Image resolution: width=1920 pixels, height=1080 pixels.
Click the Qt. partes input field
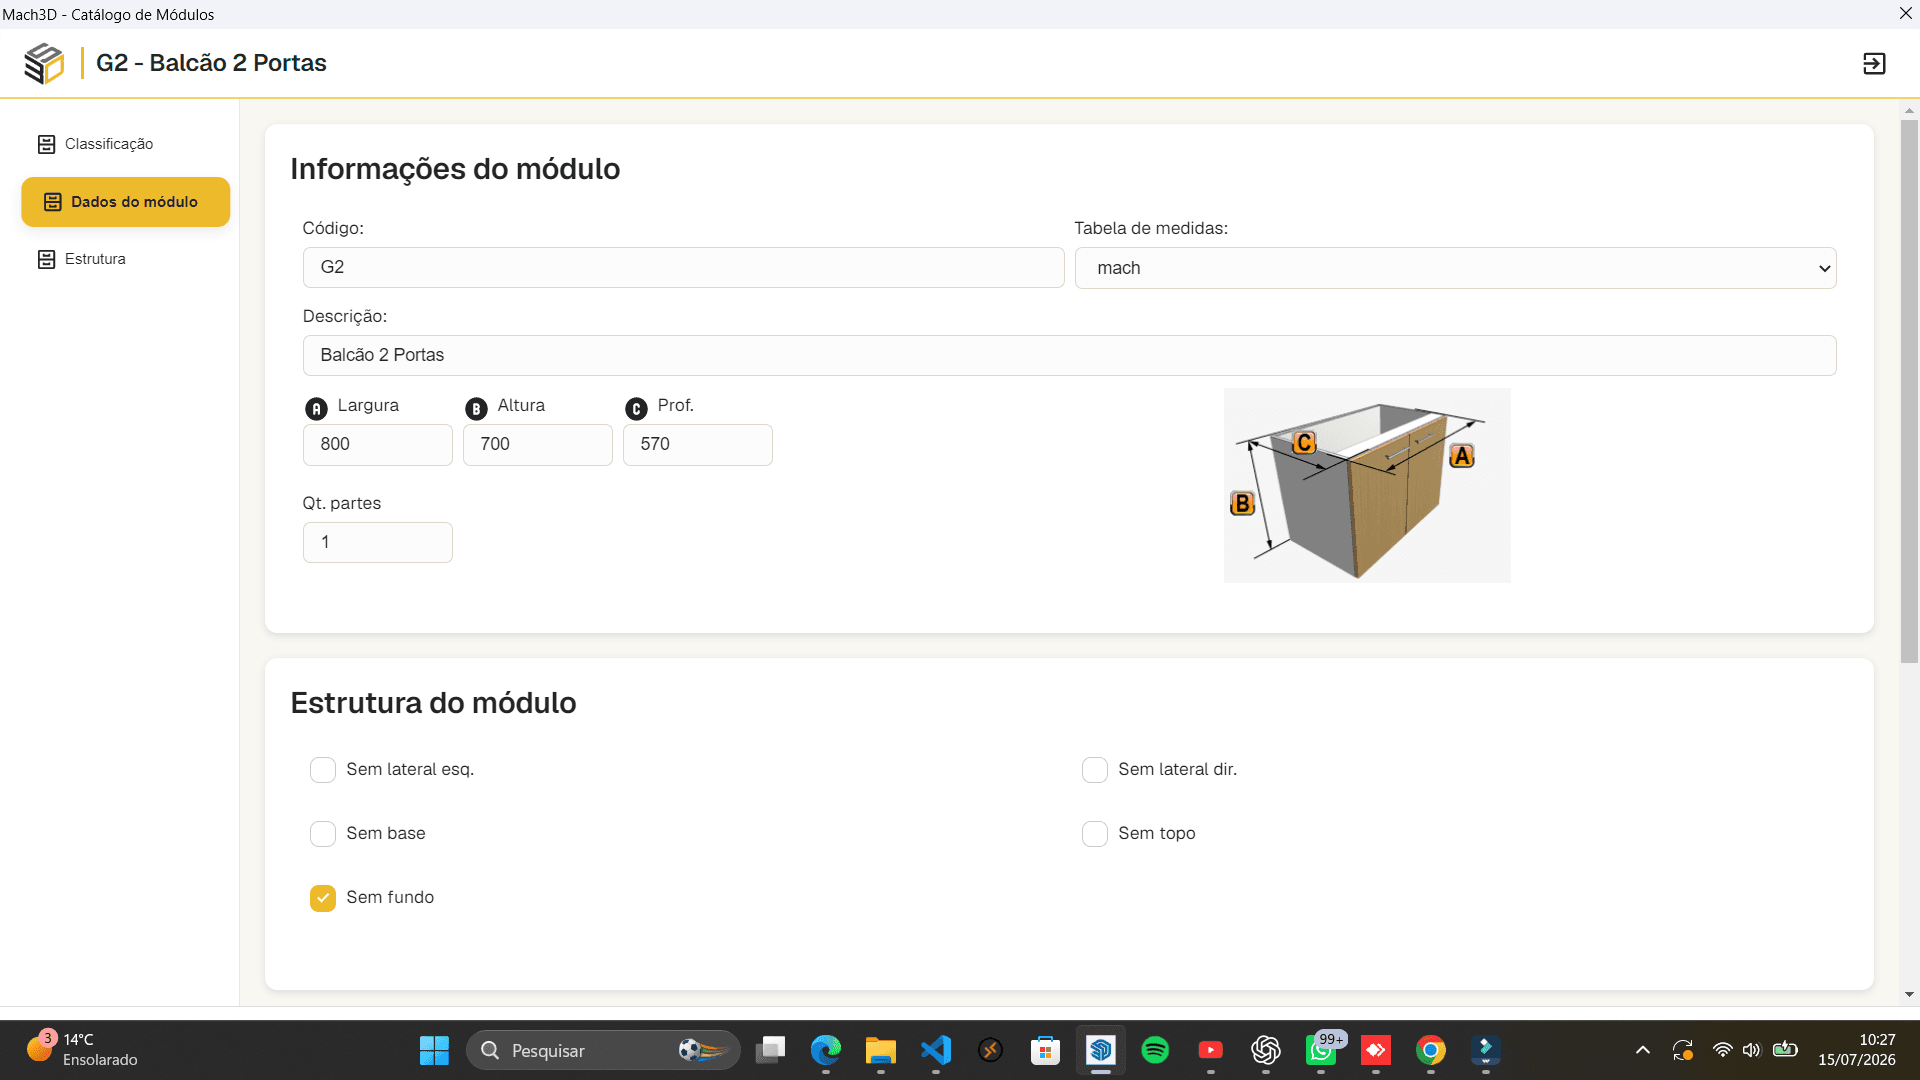(x=377, y=543)
